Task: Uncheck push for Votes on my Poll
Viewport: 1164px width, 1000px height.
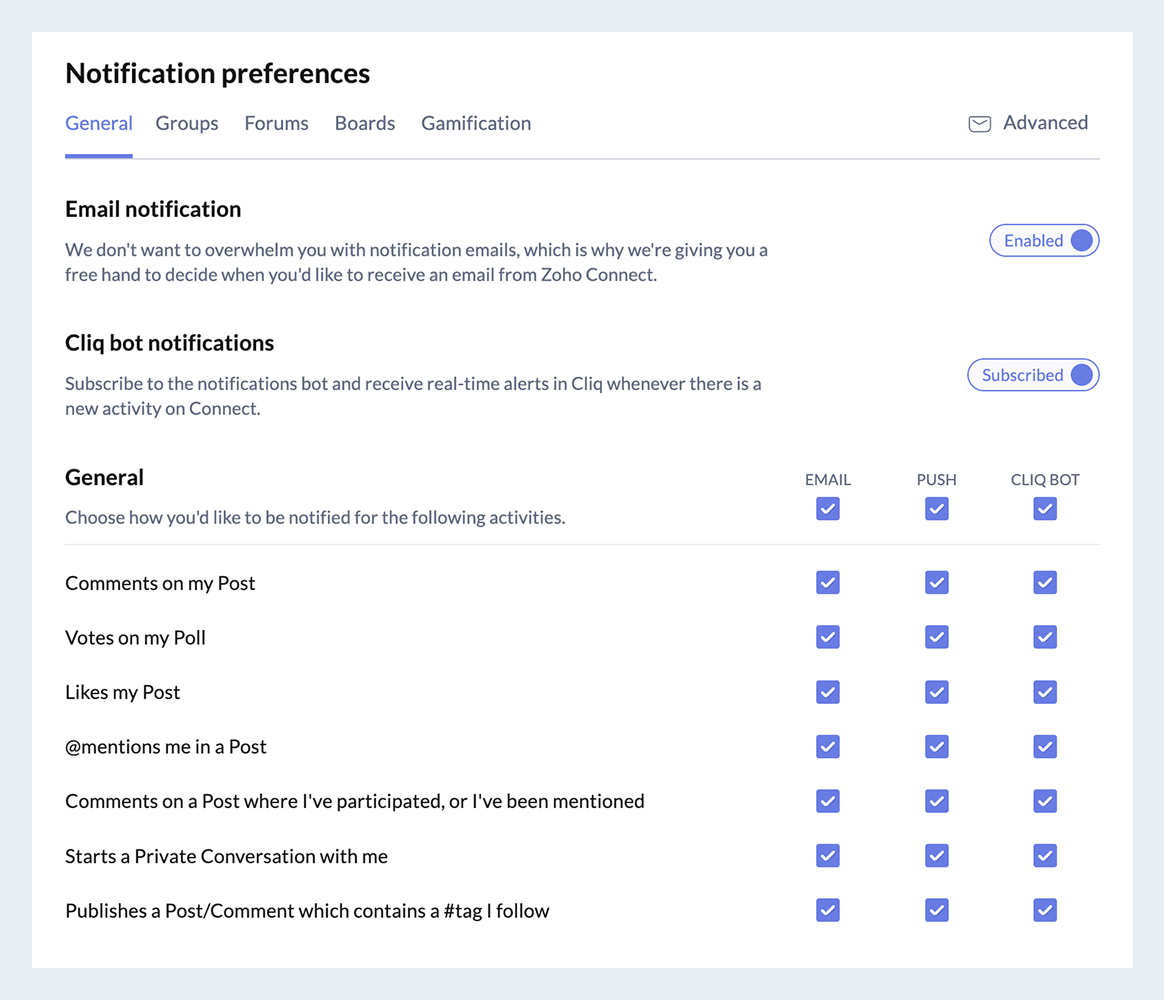Action: click(x=936, y=637)
